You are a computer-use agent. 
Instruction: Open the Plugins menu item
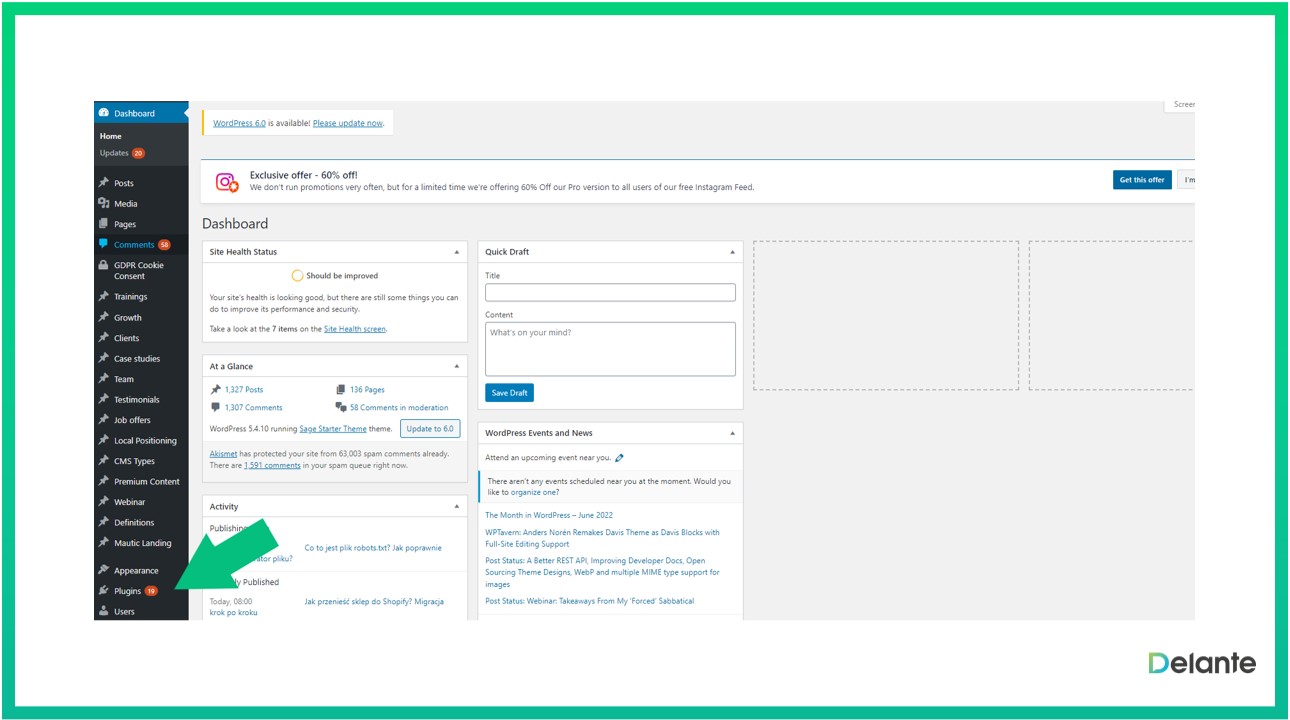click(x=127, y=591)
